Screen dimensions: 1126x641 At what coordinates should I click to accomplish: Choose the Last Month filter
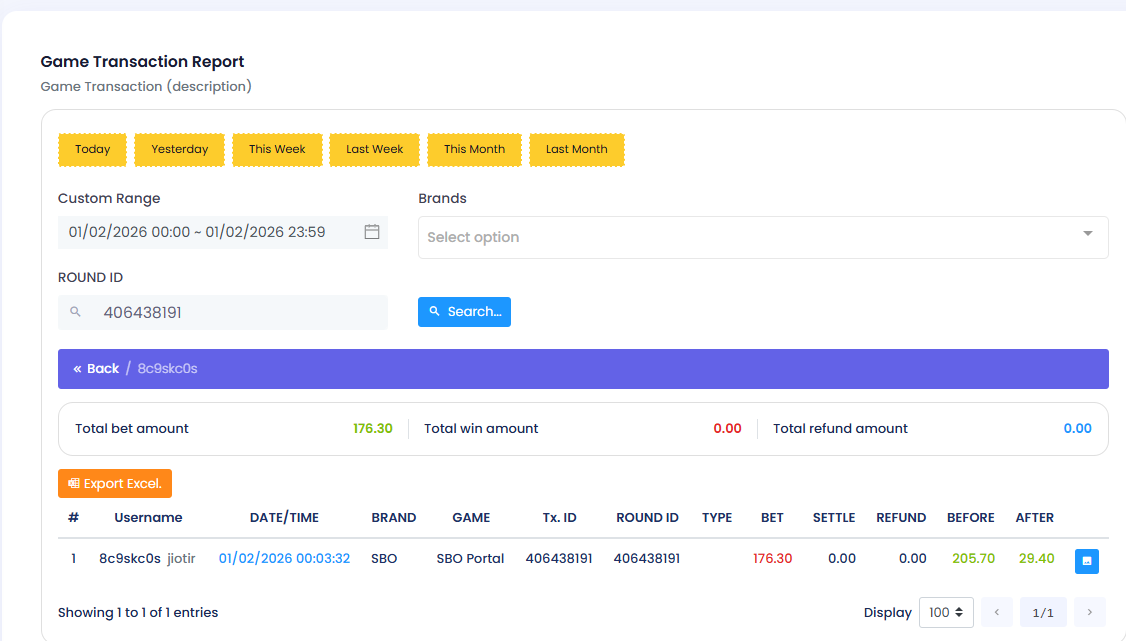click(576, 149)
